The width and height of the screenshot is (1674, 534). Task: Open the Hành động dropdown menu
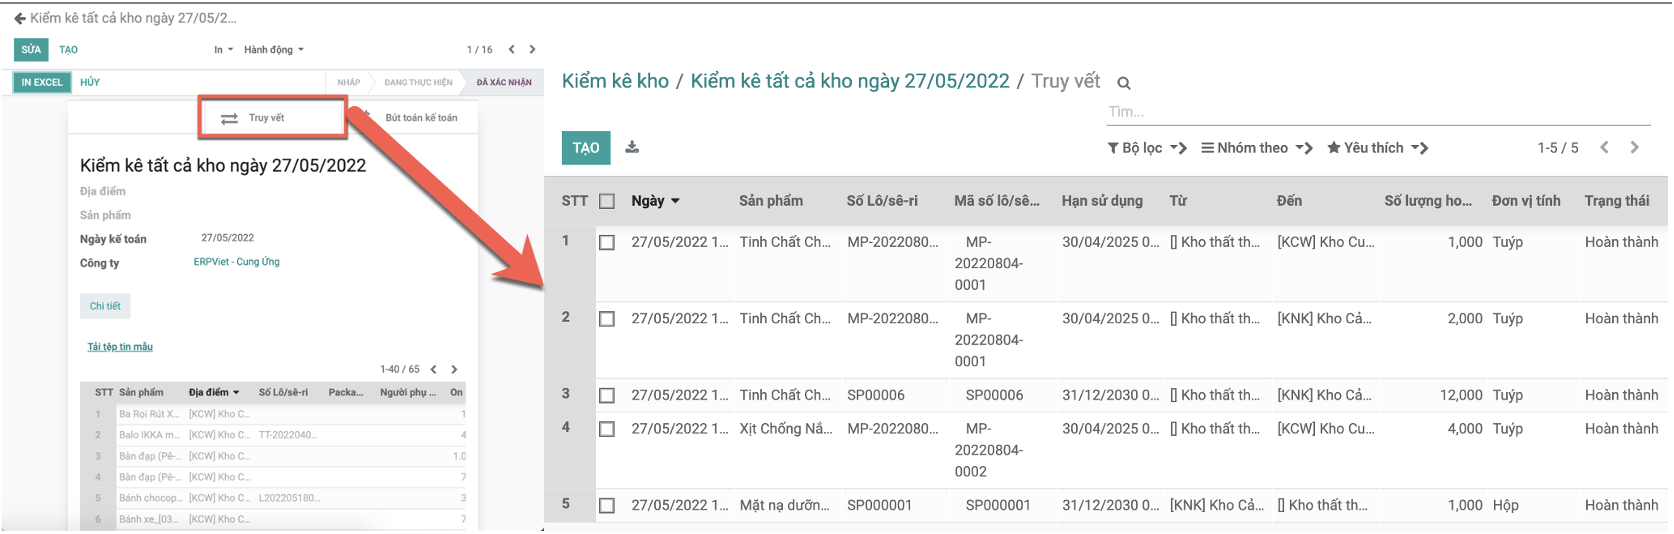pos(273,49)
